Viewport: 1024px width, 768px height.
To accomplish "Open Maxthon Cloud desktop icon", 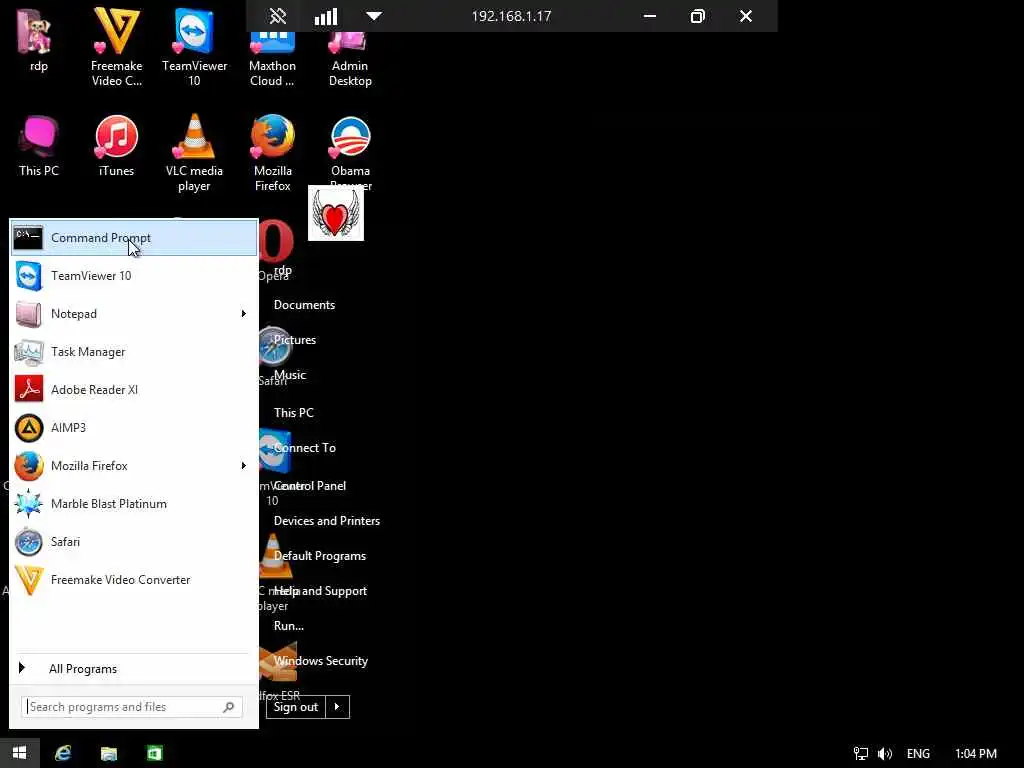I will coord(272,59).
